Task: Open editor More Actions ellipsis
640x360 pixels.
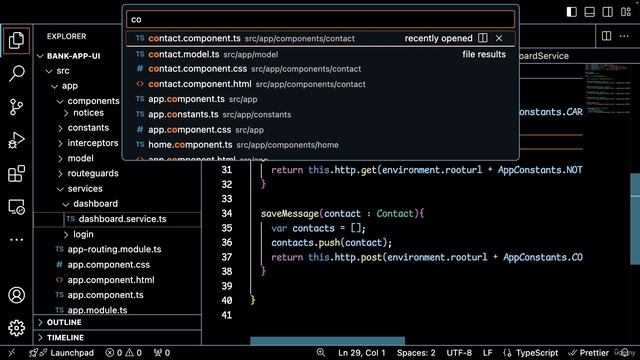Action: 624,36
